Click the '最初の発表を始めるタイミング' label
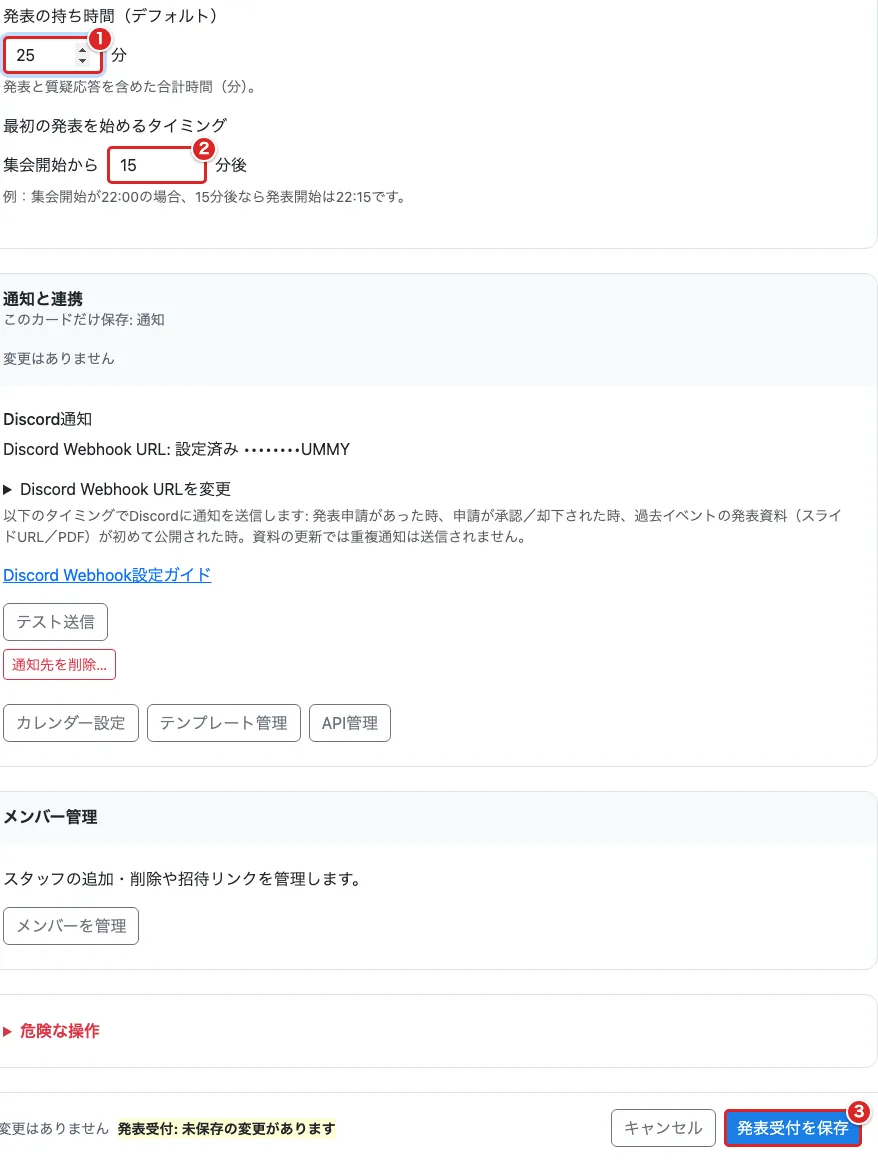Image resolution: width=878 pixels, height=1164 pixels. [115, 125]
